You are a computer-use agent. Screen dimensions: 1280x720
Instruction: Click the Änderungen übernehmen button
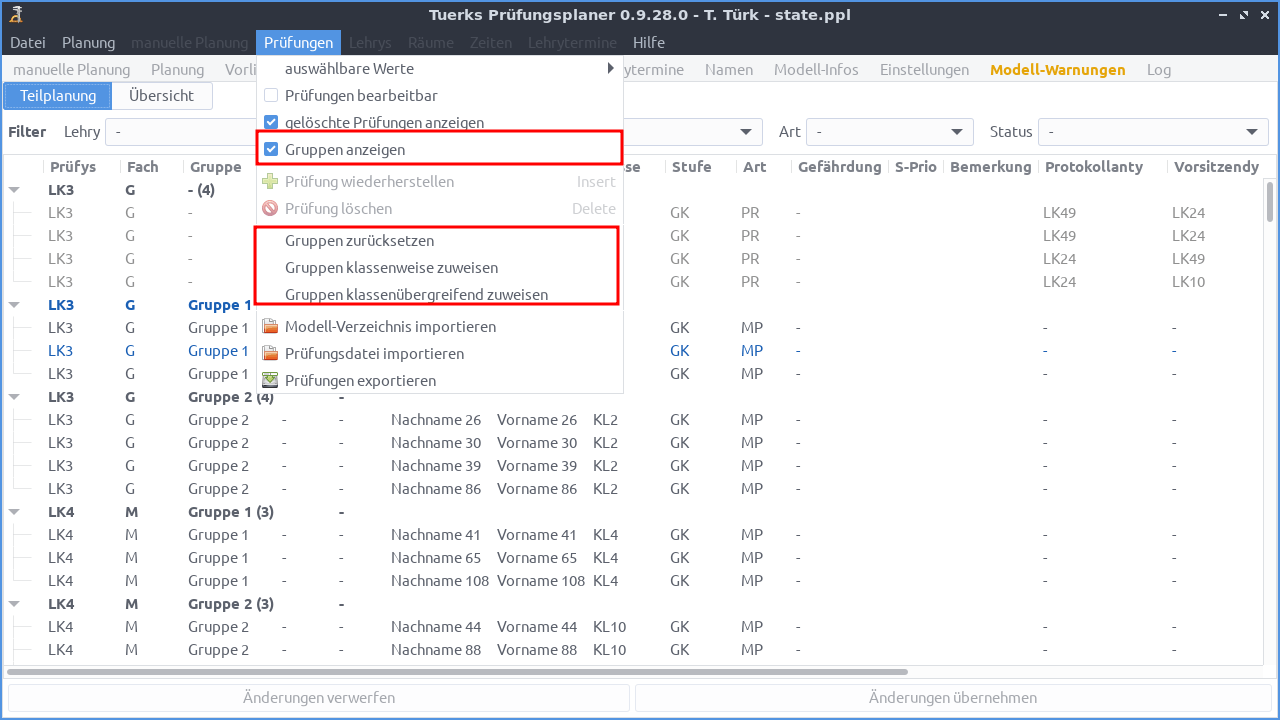pos(953,697)
